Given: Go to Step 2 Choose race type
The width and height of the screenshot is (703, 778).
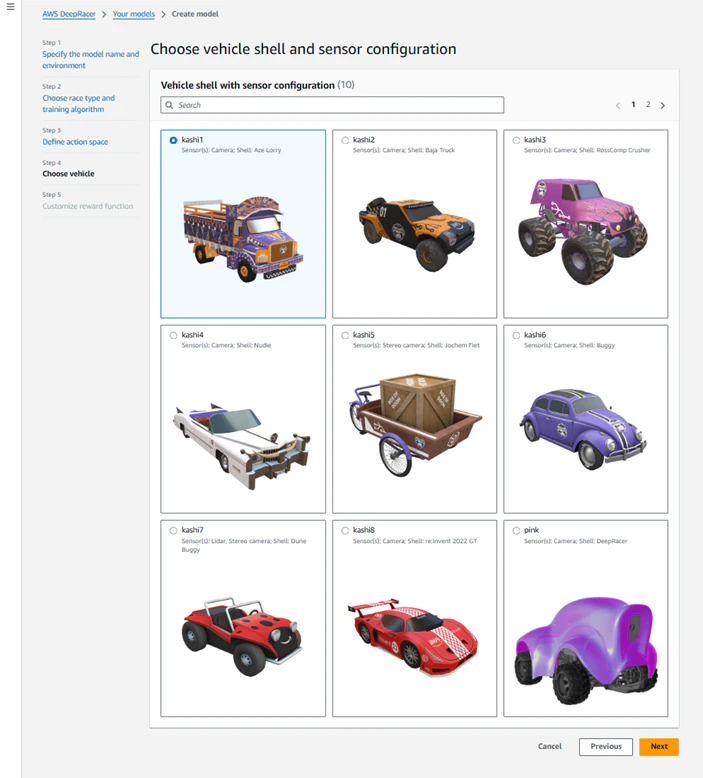Looking at the screenshot, I should click(78, 103).
